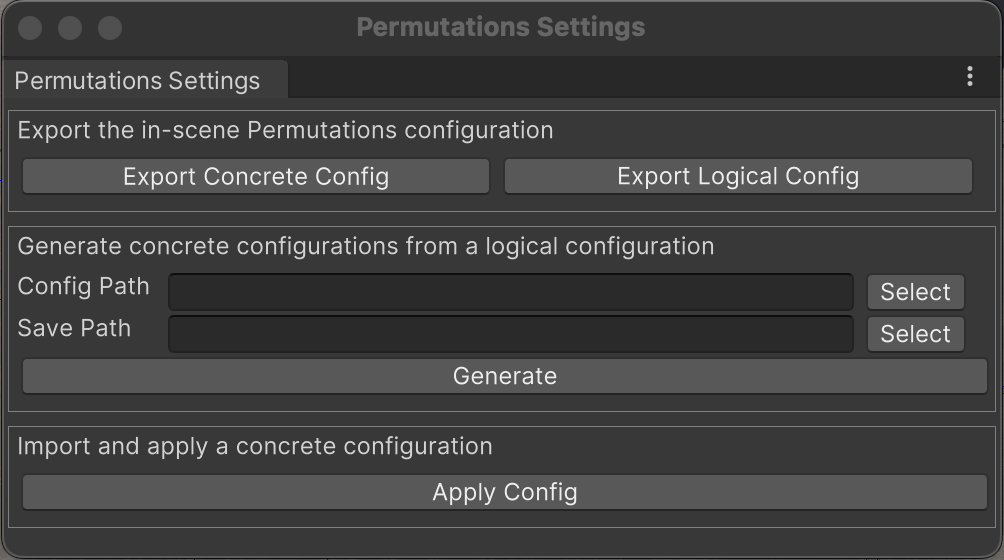Viewport: 1004px width, 560px height.
Task: Maximize the Permutations Settings window
Action: (x=109, y=28)
